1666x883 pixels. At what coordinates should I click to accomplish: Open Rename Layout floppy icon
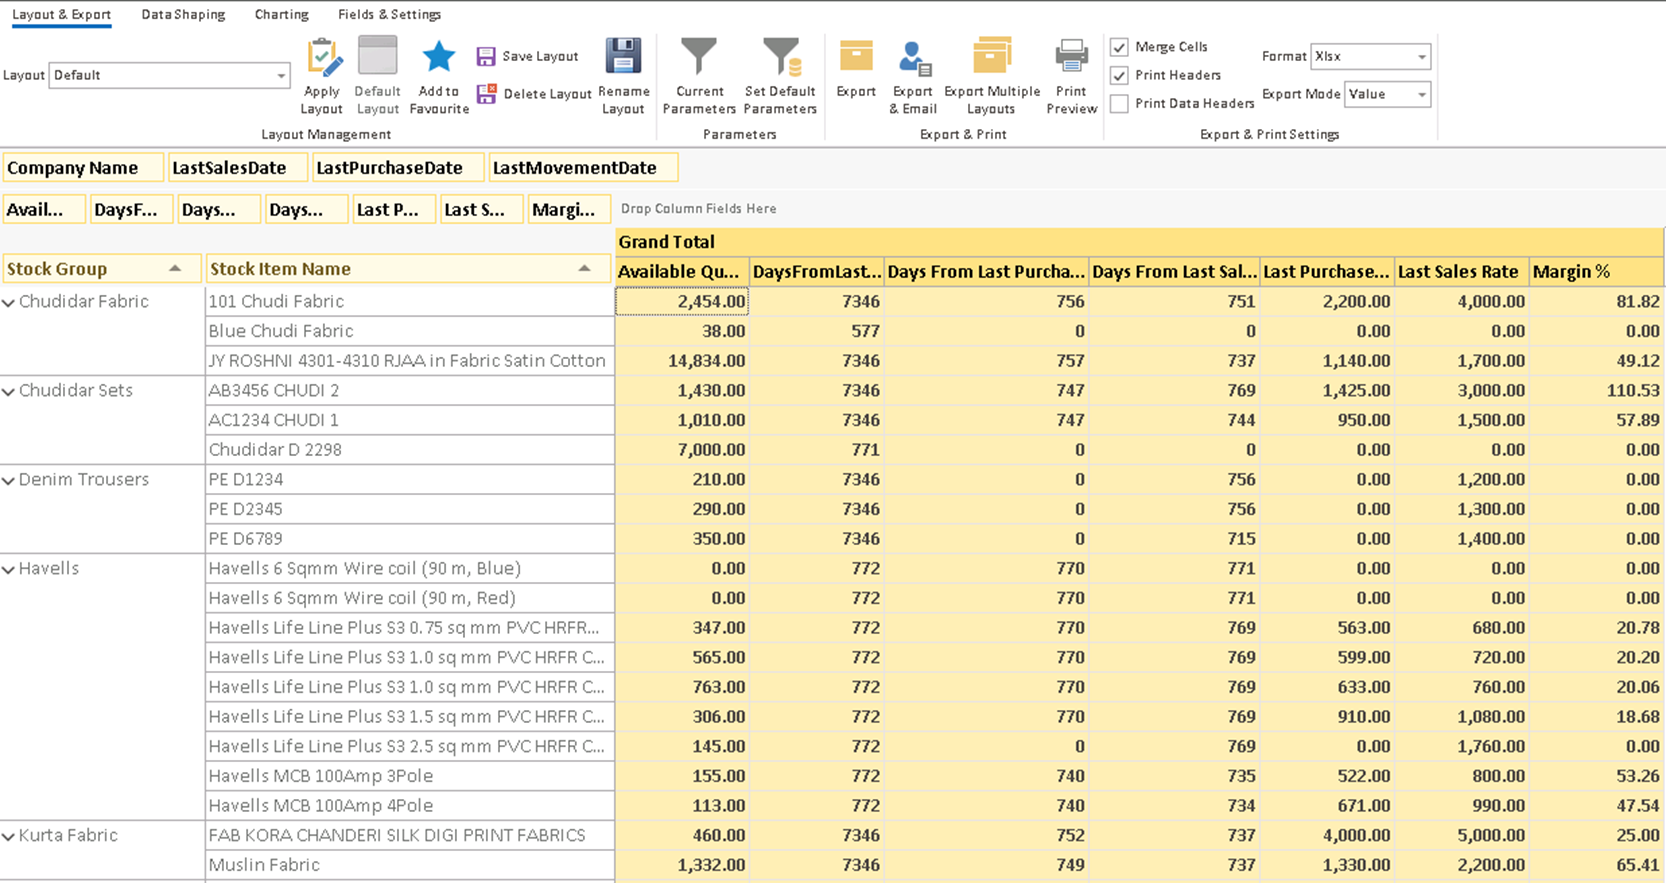click(x=623, y=57)
